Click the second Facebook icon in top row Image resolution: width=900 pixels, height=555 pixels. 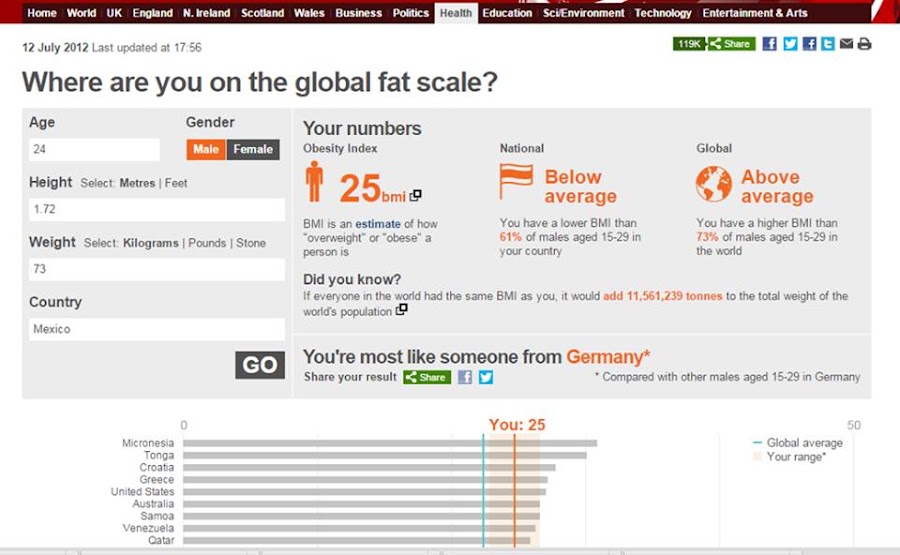pos(809,44)
